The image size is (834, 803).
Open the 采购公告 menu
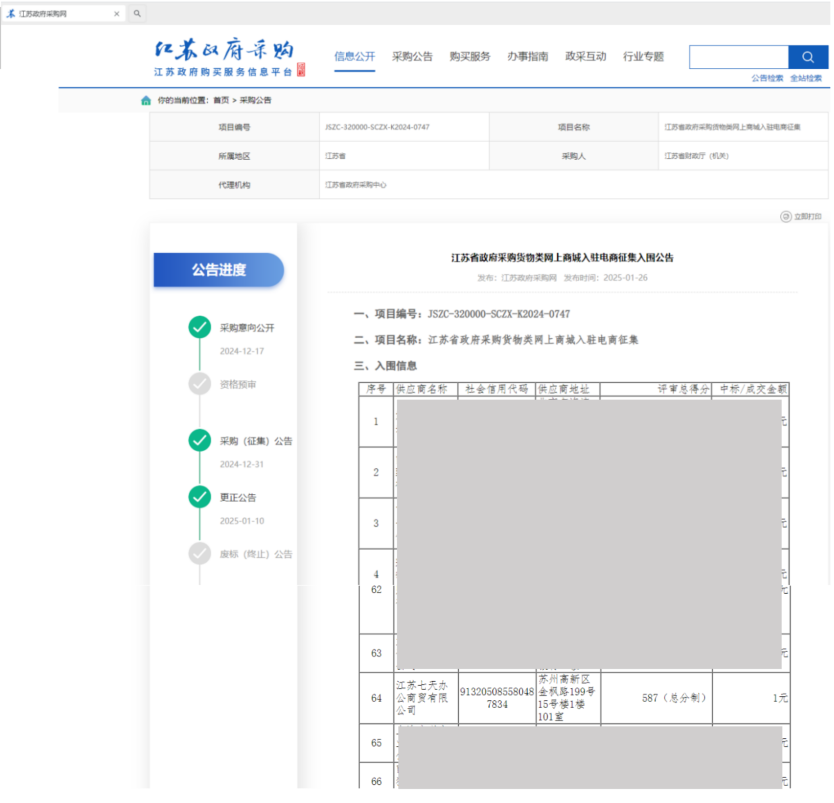pyautogui.click(x=412, y=56)
